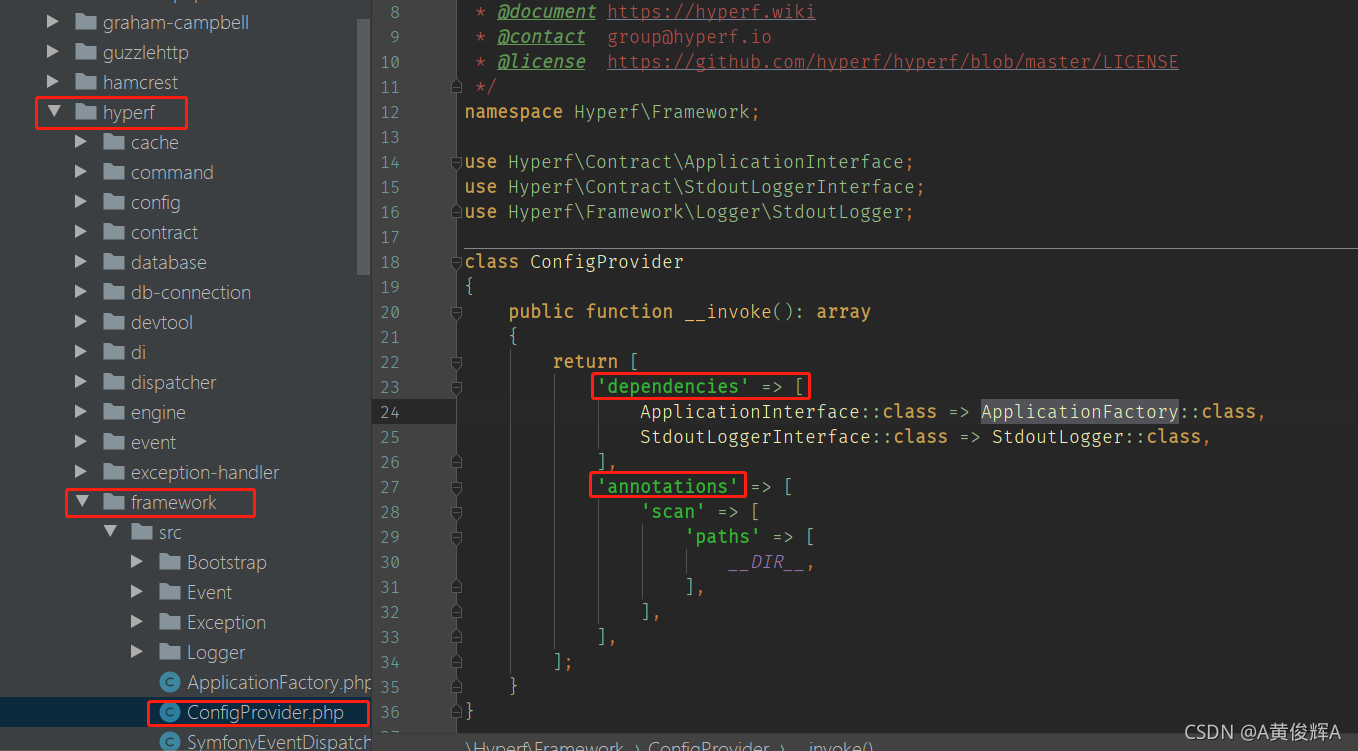Select the Event folder icon under src

(x=169, y=592)
